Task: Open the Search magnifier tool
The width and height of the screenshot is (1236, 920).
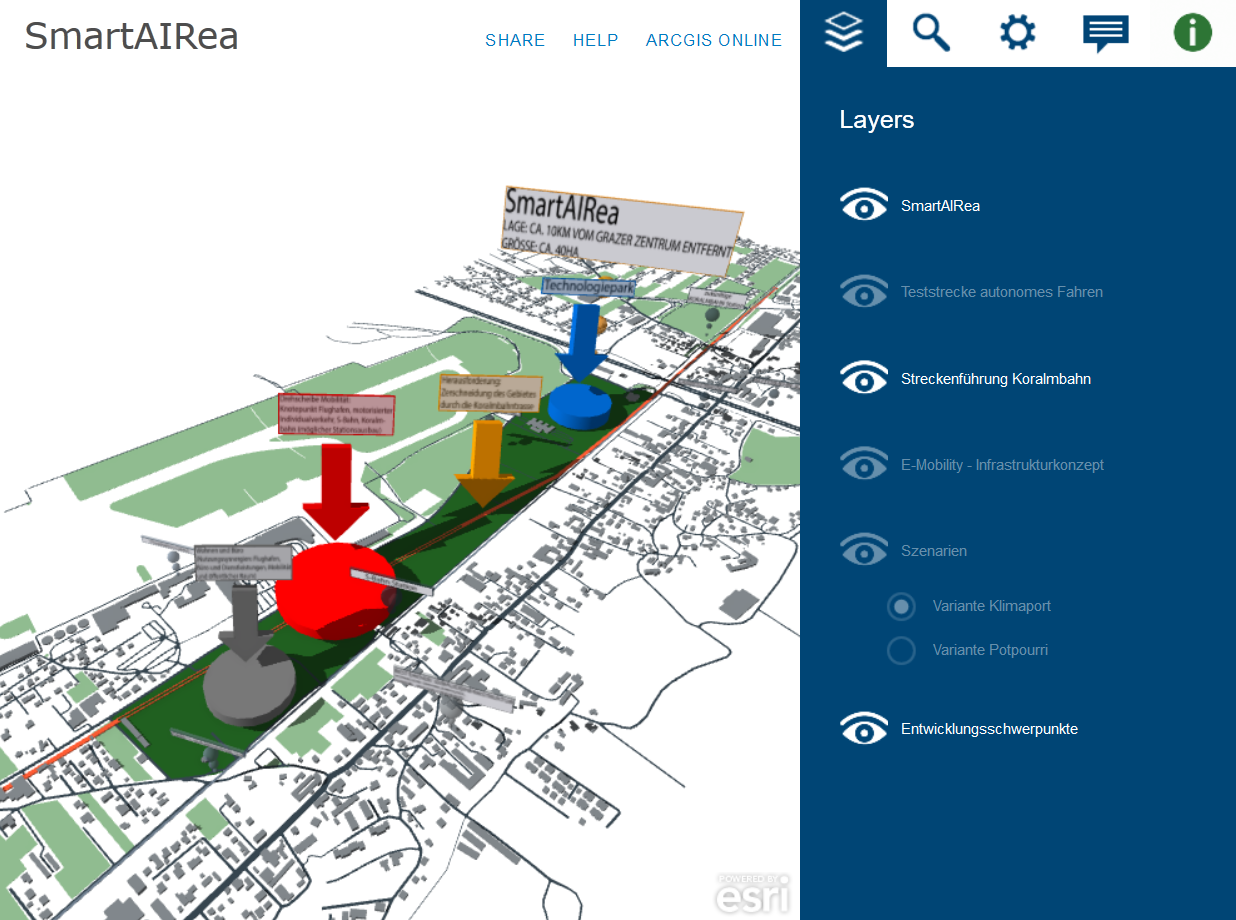Action: pyautogui.click(x=931, y=33)
